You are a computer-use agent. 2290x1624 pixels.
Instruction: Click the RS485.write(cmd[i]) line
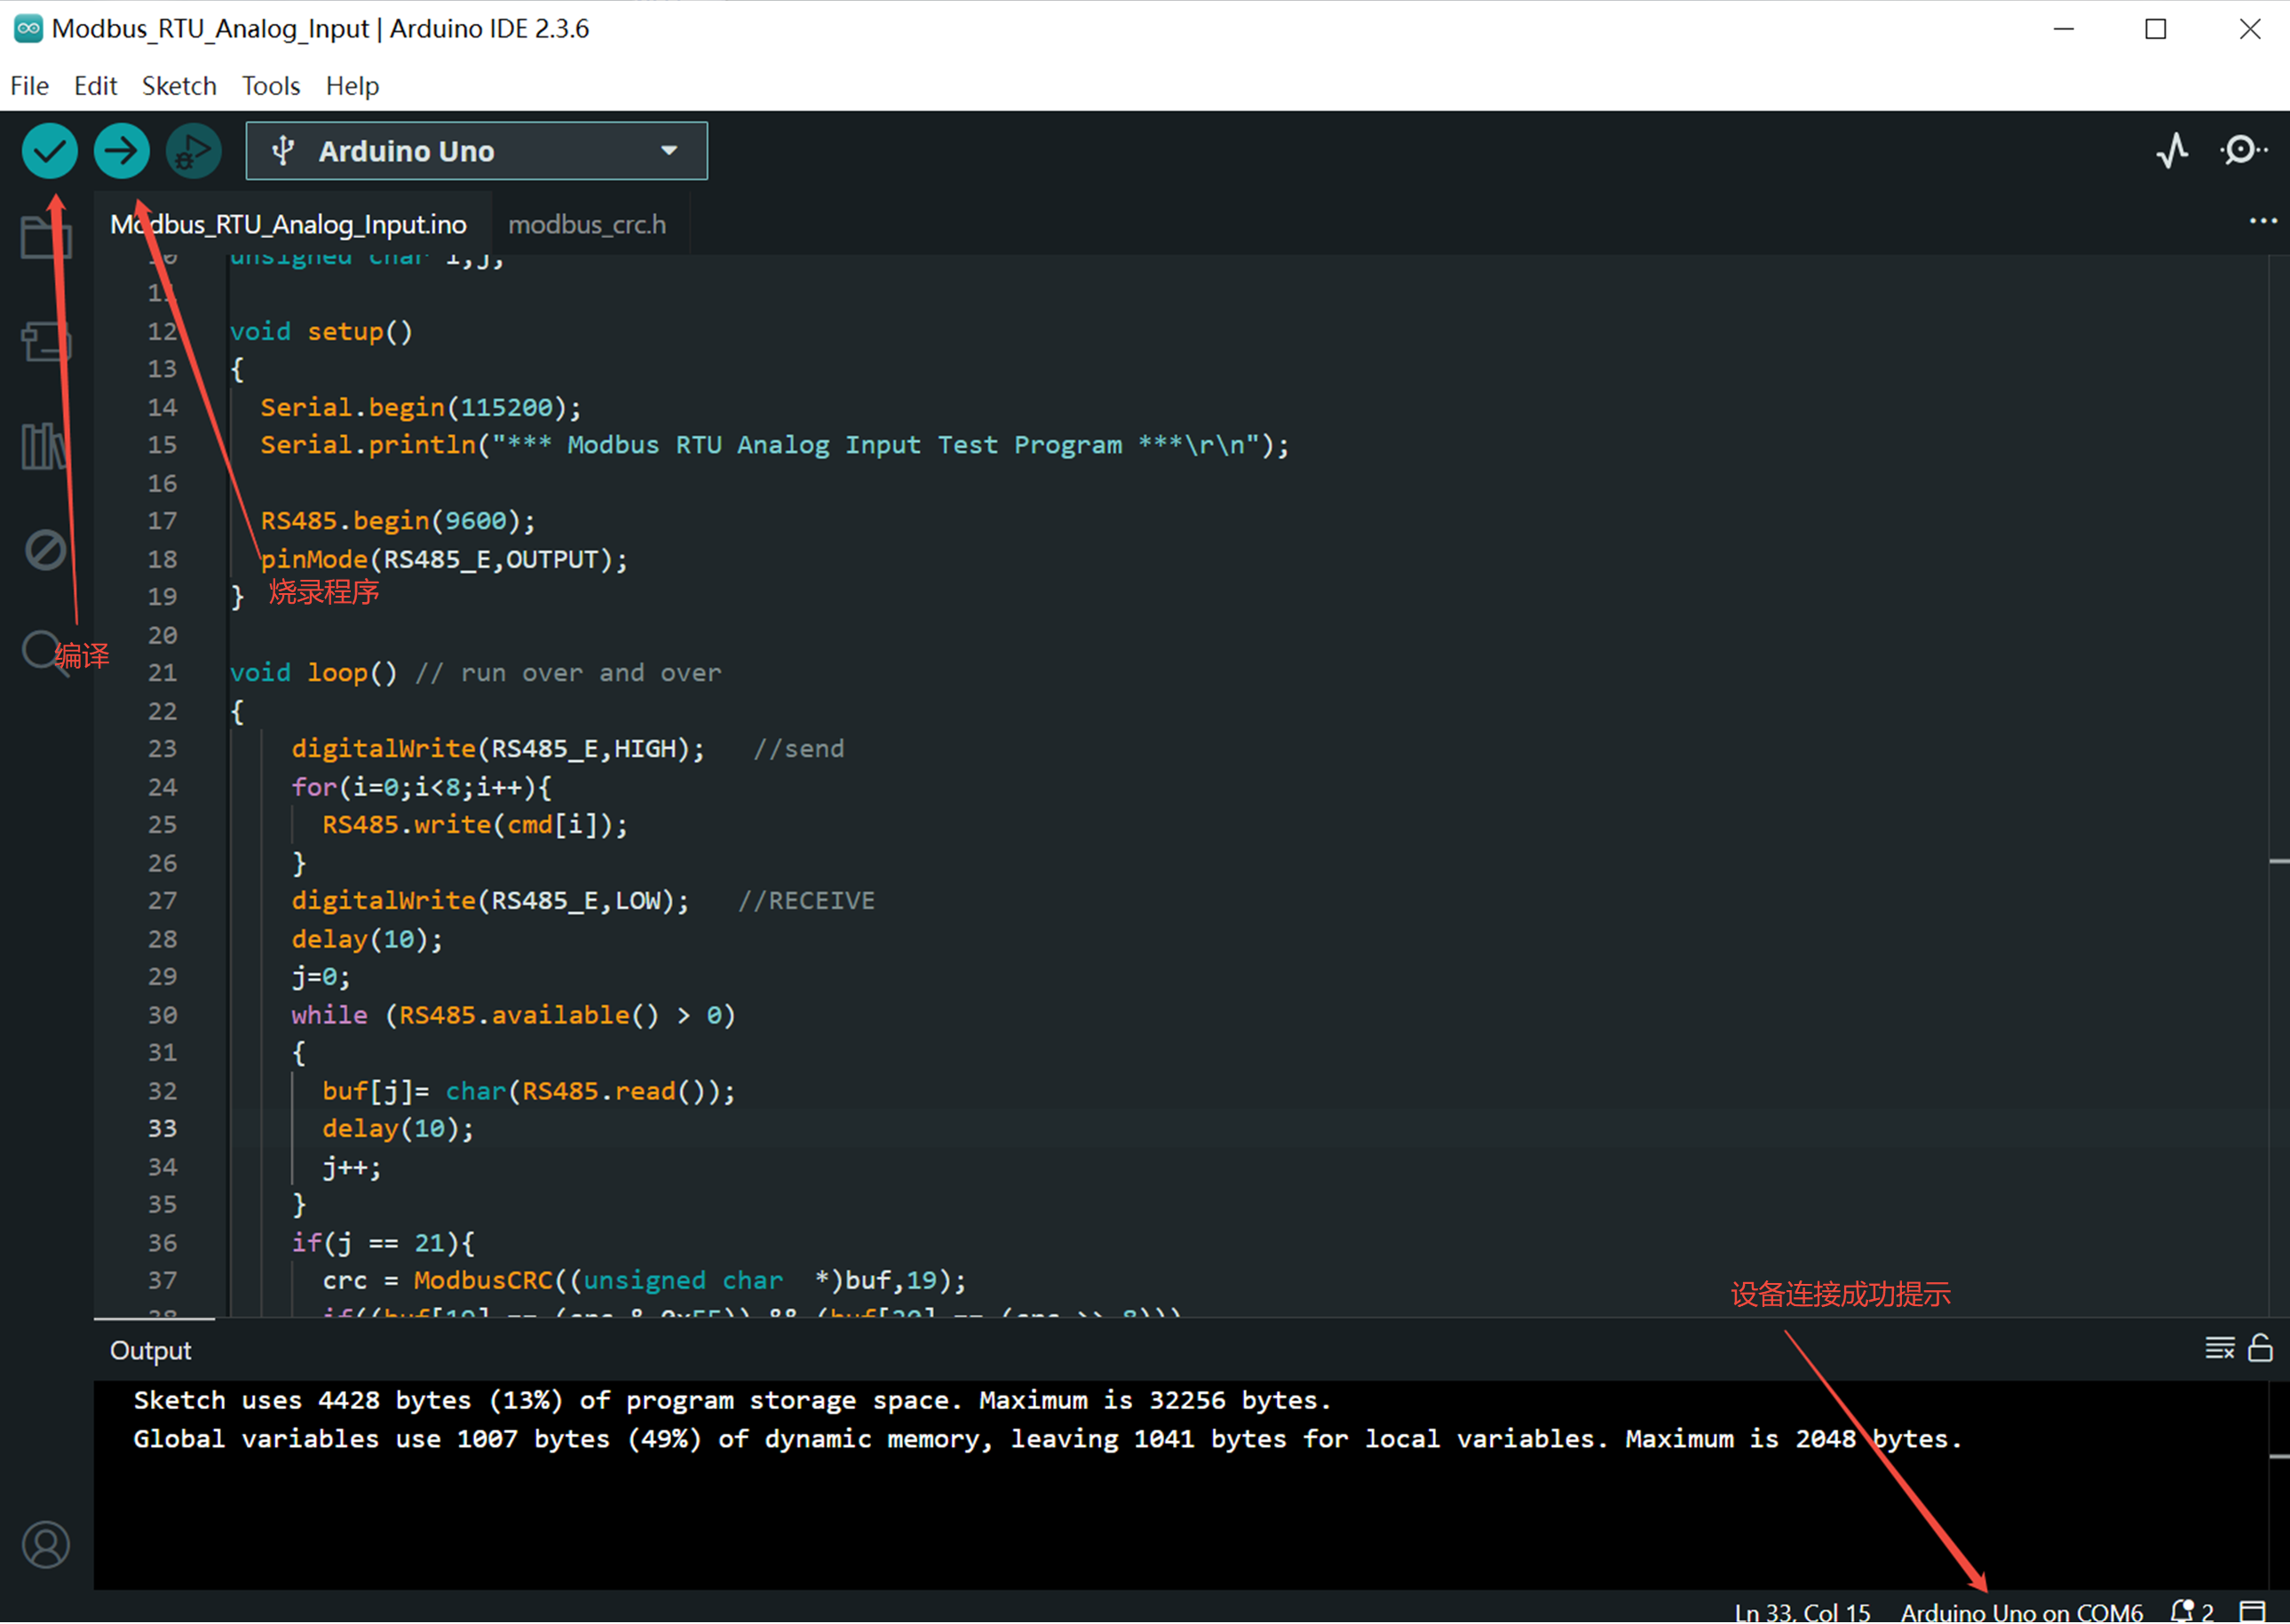point(474,825)
